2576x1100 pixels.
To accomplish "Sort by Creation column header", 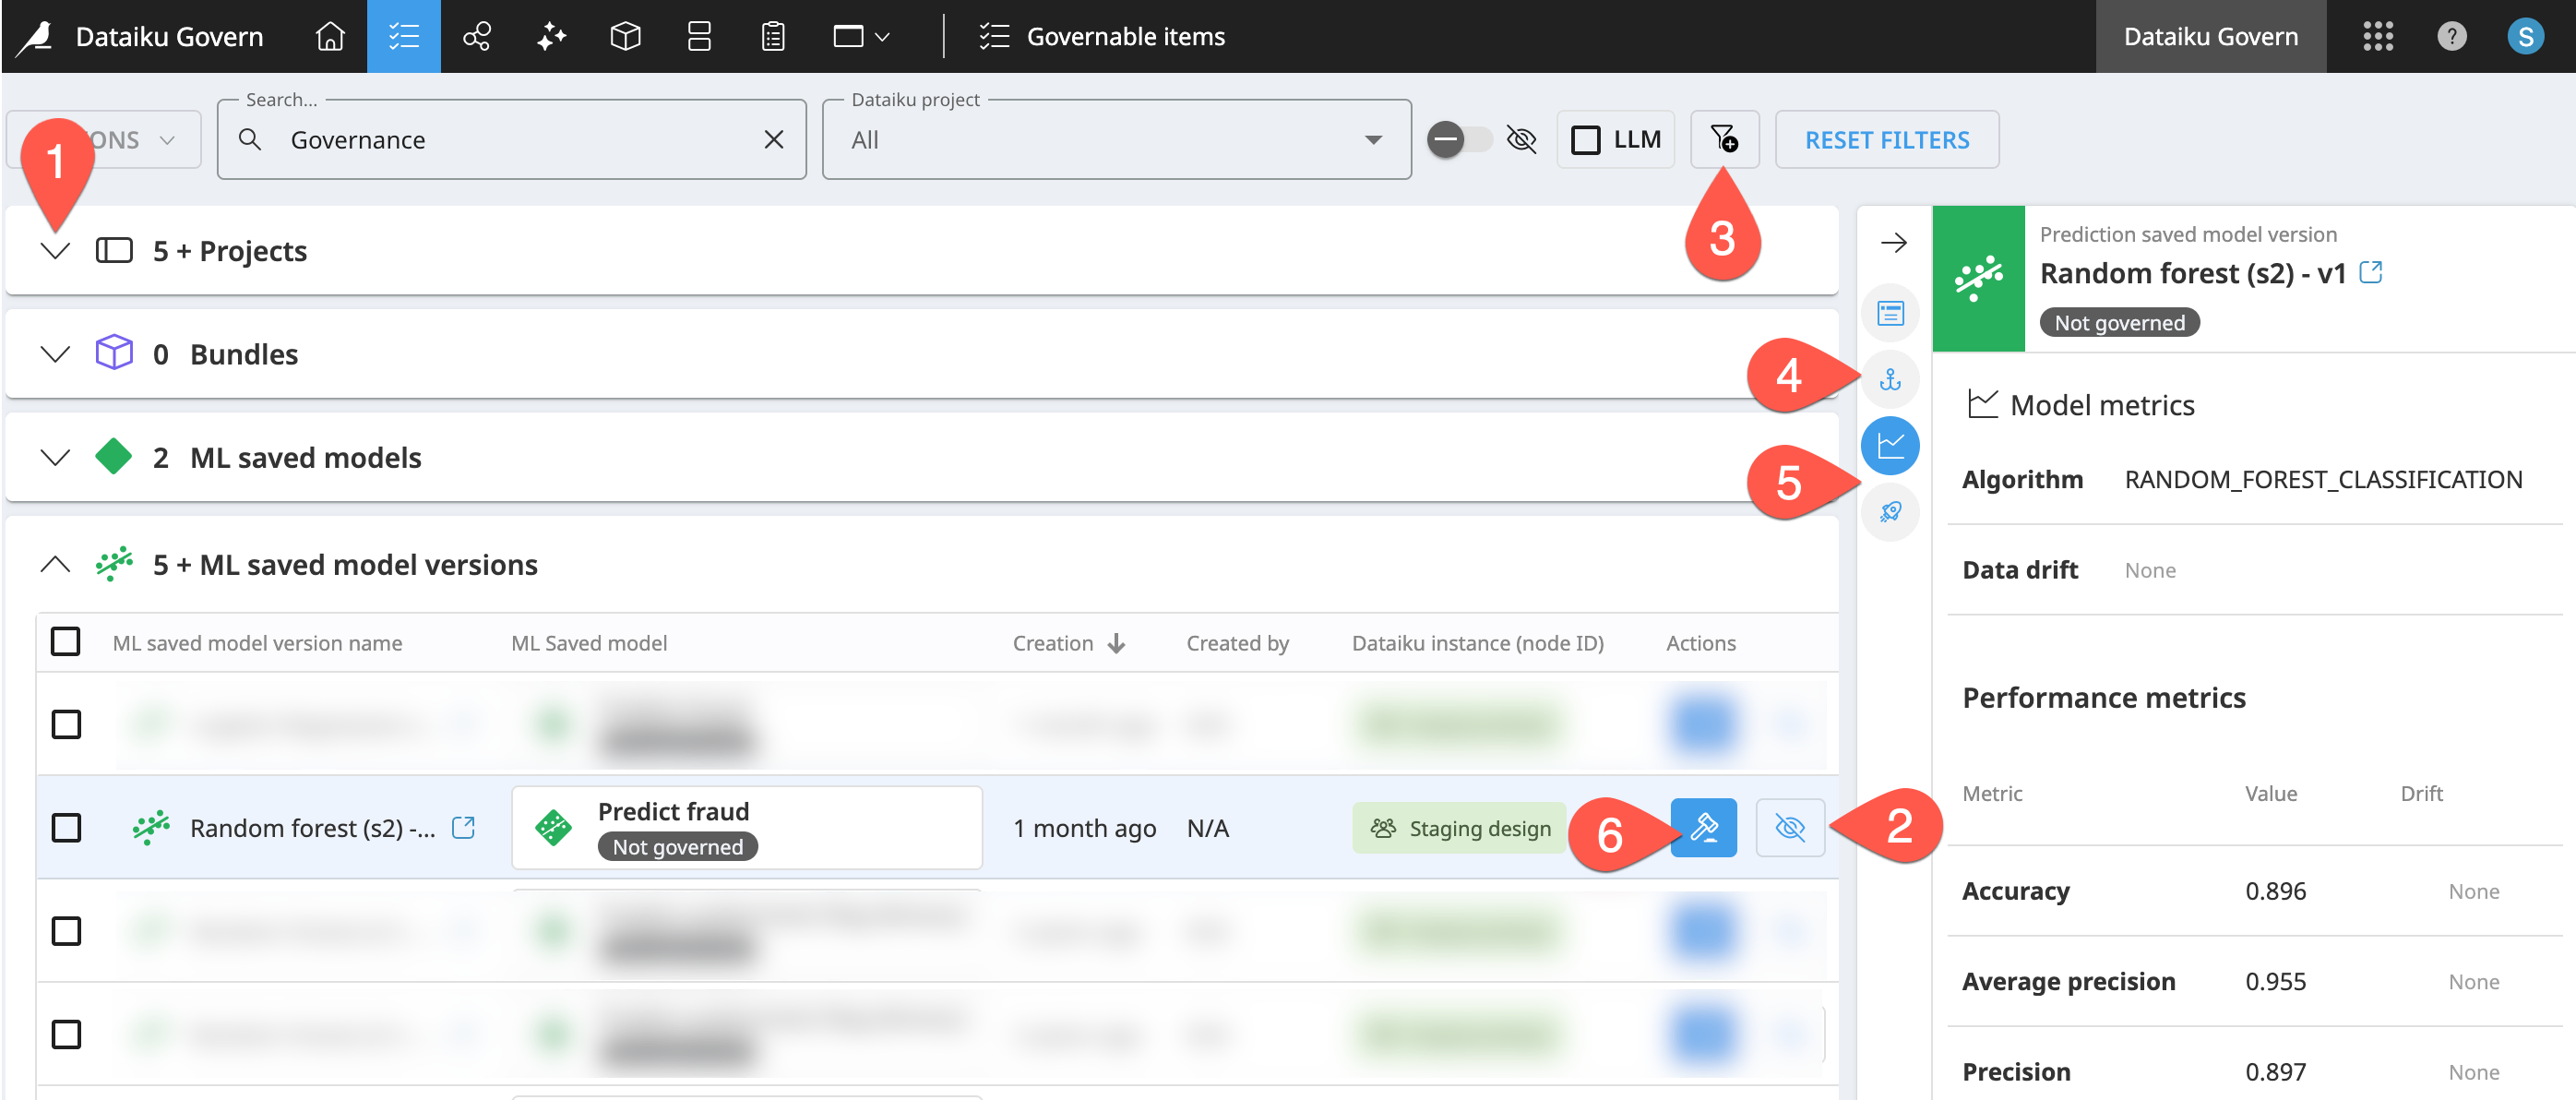I will 1068,643.
